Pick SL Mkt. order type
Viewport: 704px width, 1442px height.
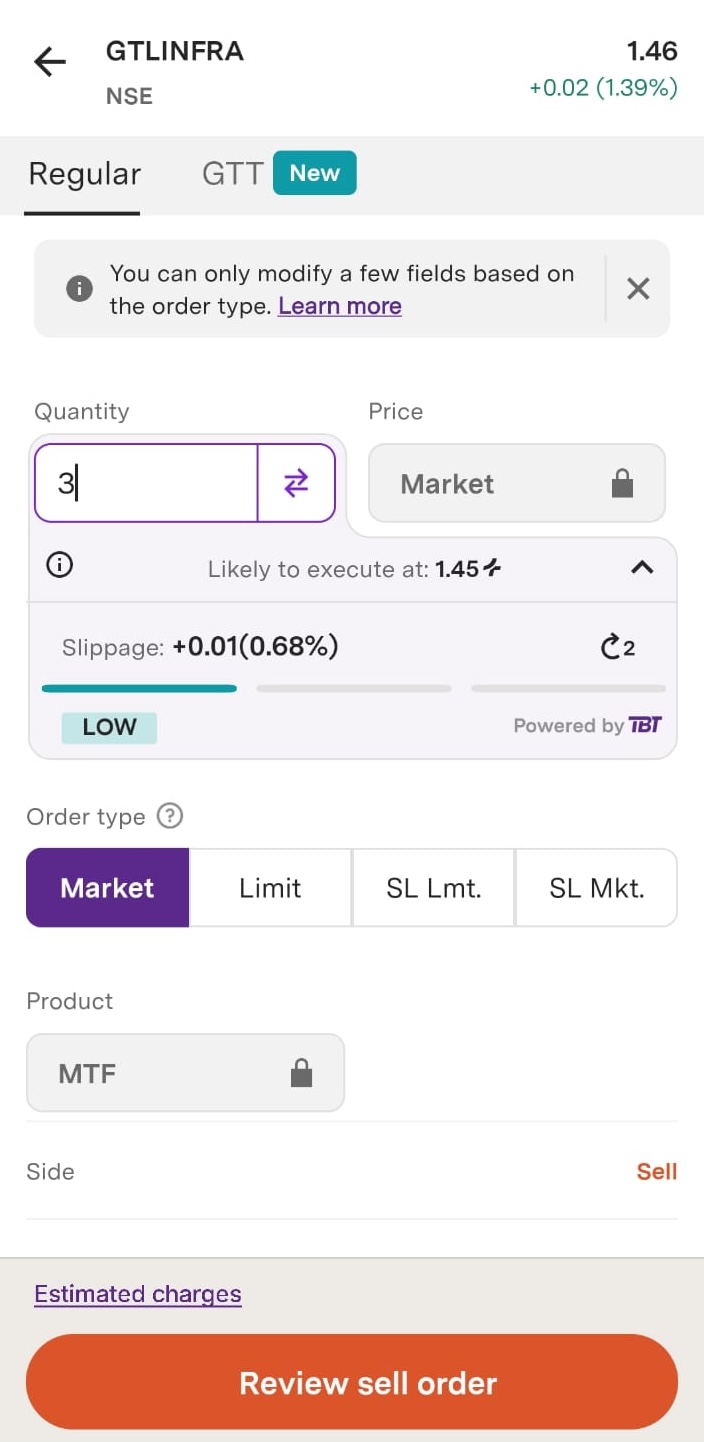pos(596,888)
